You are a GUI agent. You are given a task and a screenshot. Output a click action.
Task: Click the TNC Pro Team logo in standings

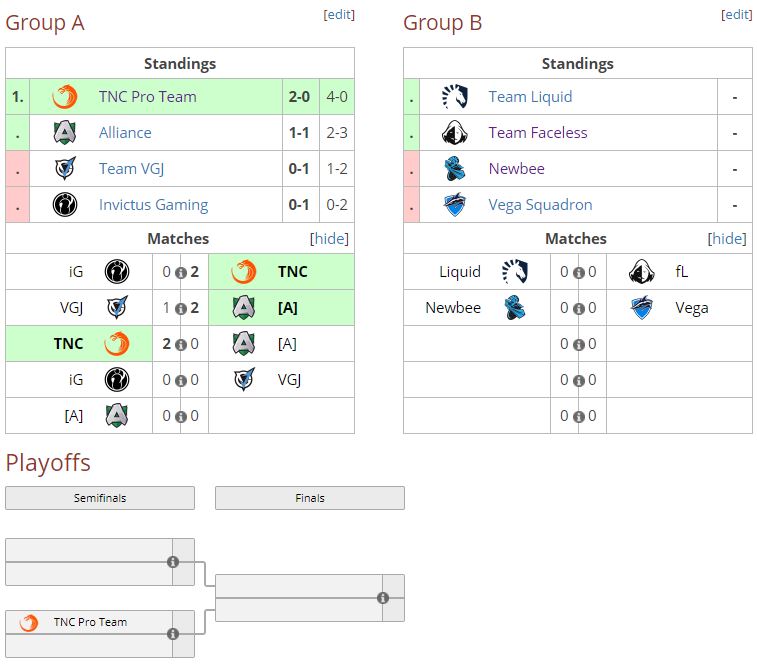click(x=65, y=97)
